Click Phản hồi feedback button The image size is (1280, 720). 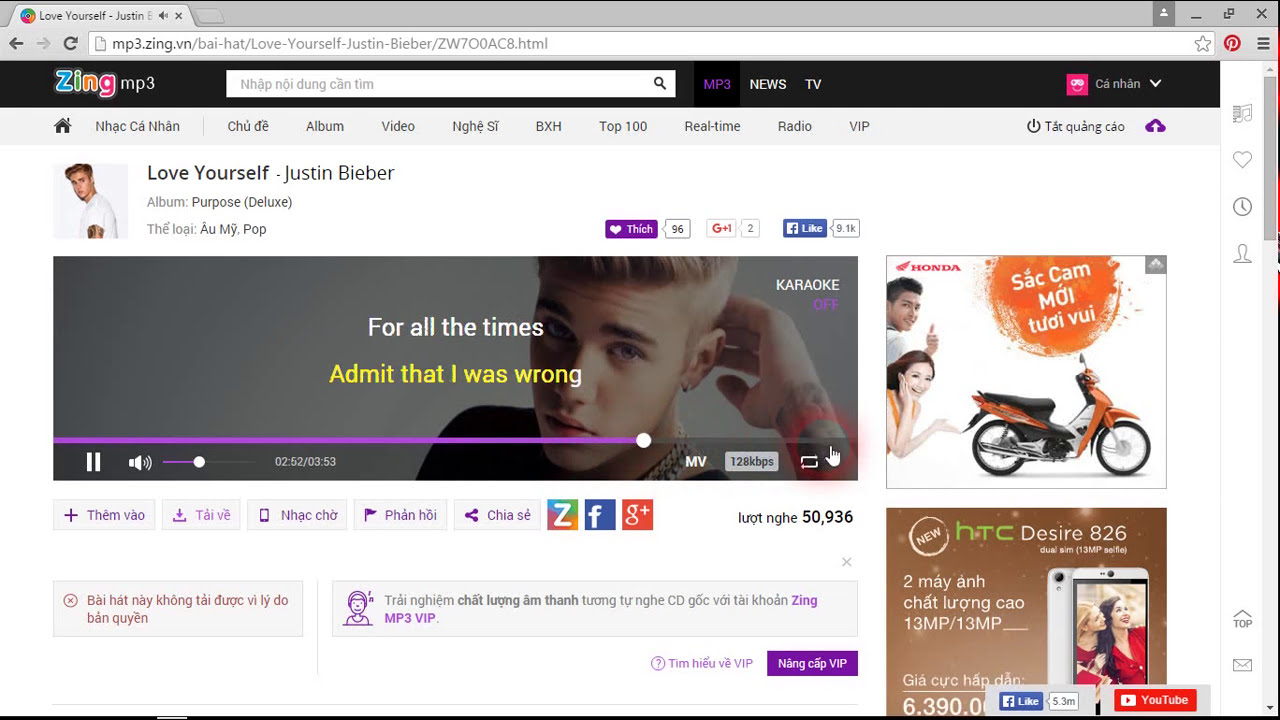(x=400, y=515)
